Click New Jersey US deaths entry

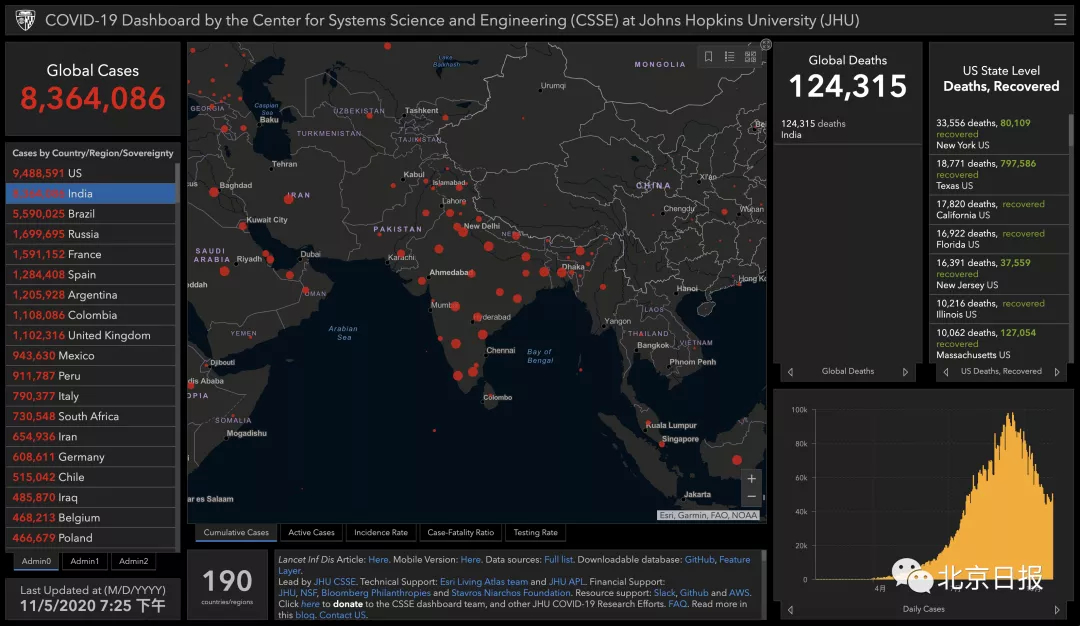999,273
